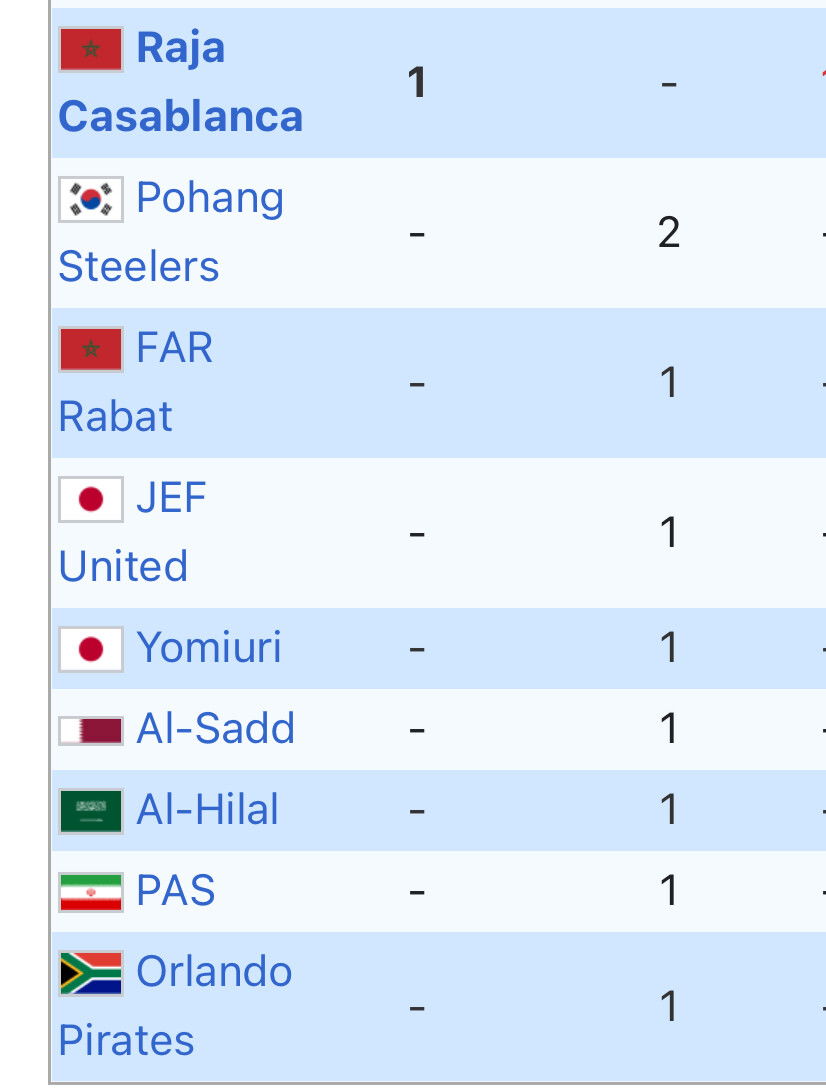Open the Al-Sadd club link
826x1088 pixels.
pyautogui.click(x=216, y=729)
